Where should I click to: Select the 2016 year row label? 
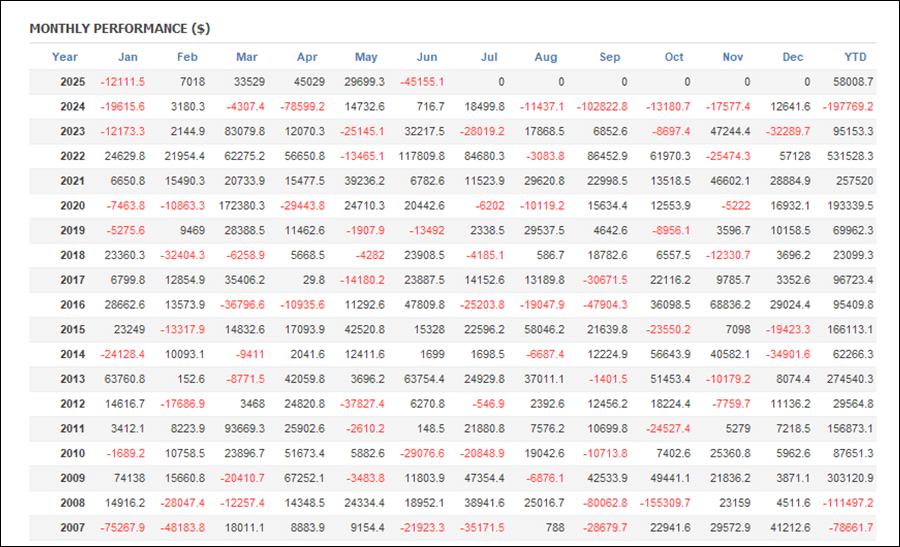(x=72, y=305)
